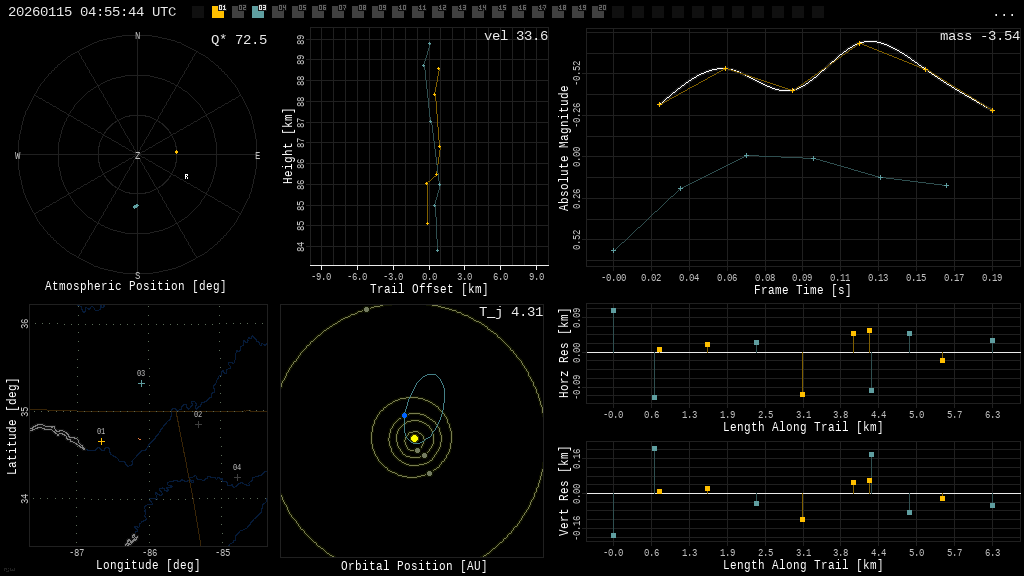Toggle teal station 03 box in top bar
This screenshot has height=576, width=1024.
[x=258, y=12]
